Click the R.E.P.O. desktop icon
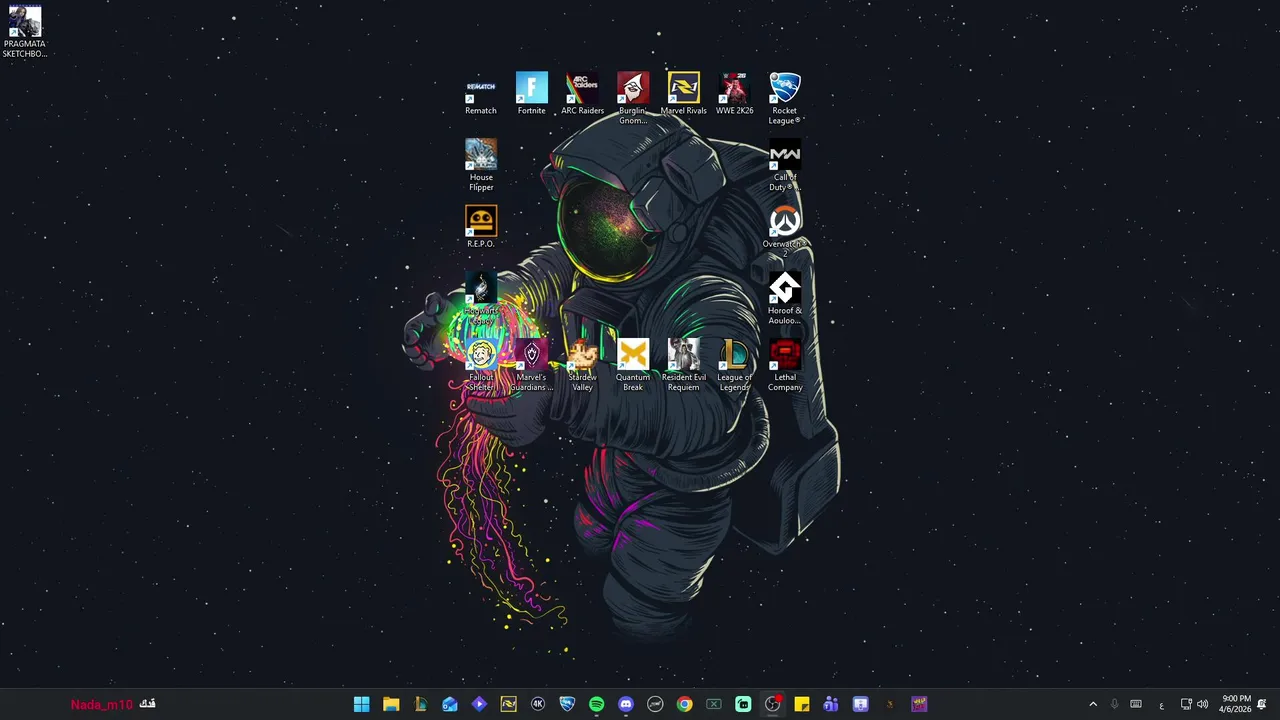Image resolution: width=1280 pixels, height=720 pixels. [481, 228]
